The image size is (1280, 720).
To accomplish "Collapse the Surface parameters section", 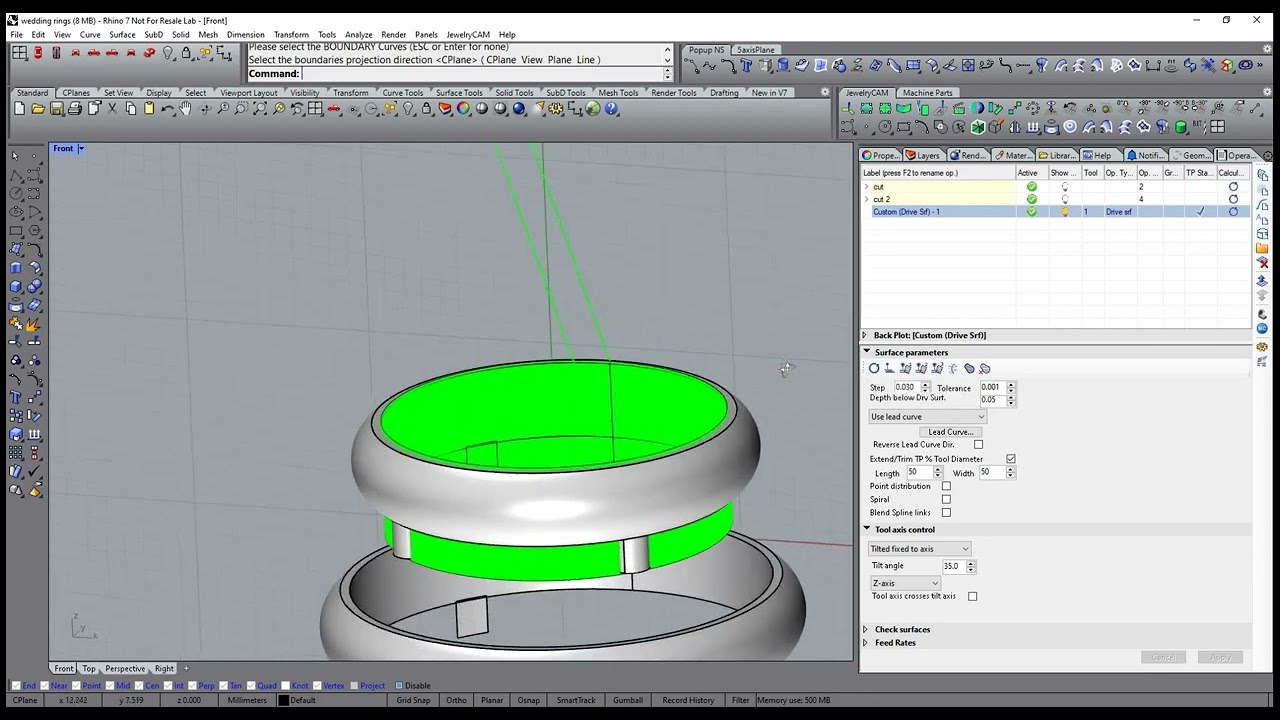I will click(866, 352).
